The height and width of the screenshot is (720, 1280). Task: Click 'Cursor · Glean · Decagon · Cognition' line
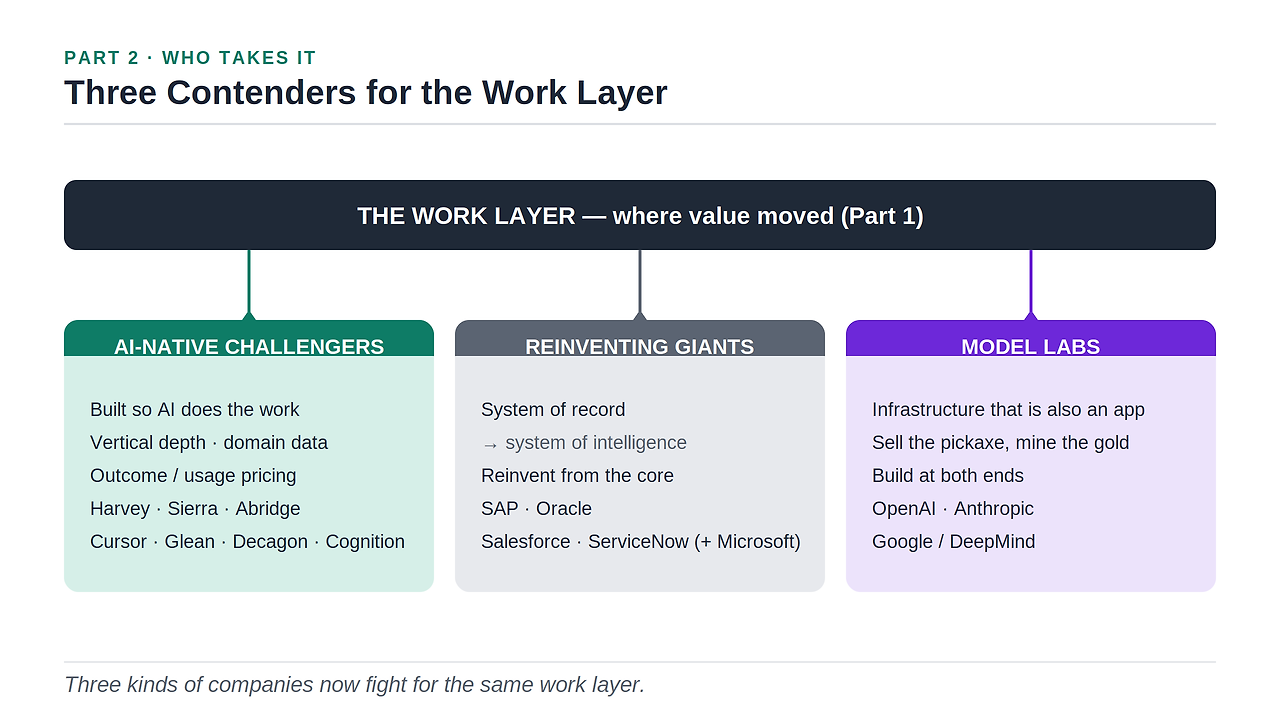click(x=248, y=542)
